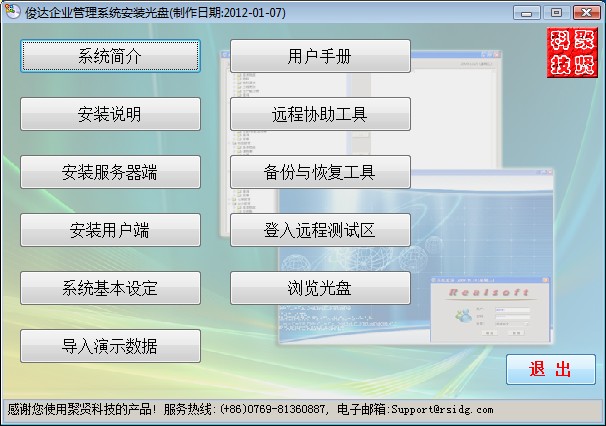This screenshot has height=426, width=606.
Task: Select 浏览光盘 to browse the disc
Action: 320,288
